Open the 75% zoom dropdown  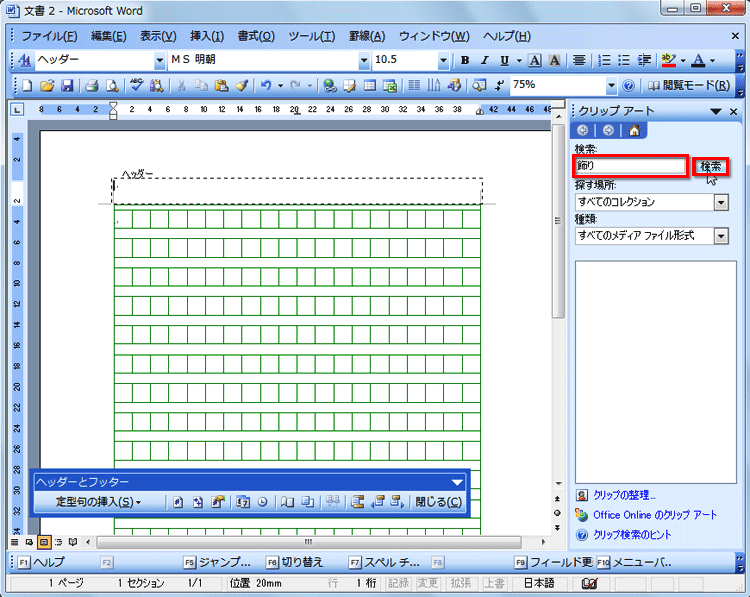[x=611, y=86]
